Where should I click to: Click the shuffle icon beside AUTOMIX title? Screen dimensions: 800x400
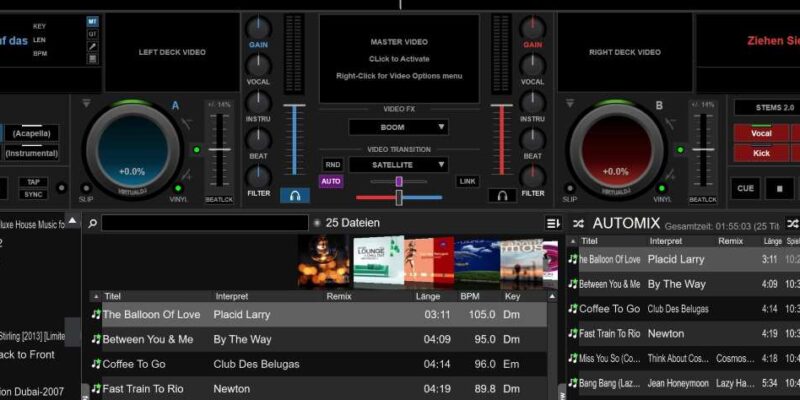[x=578, y=223]
